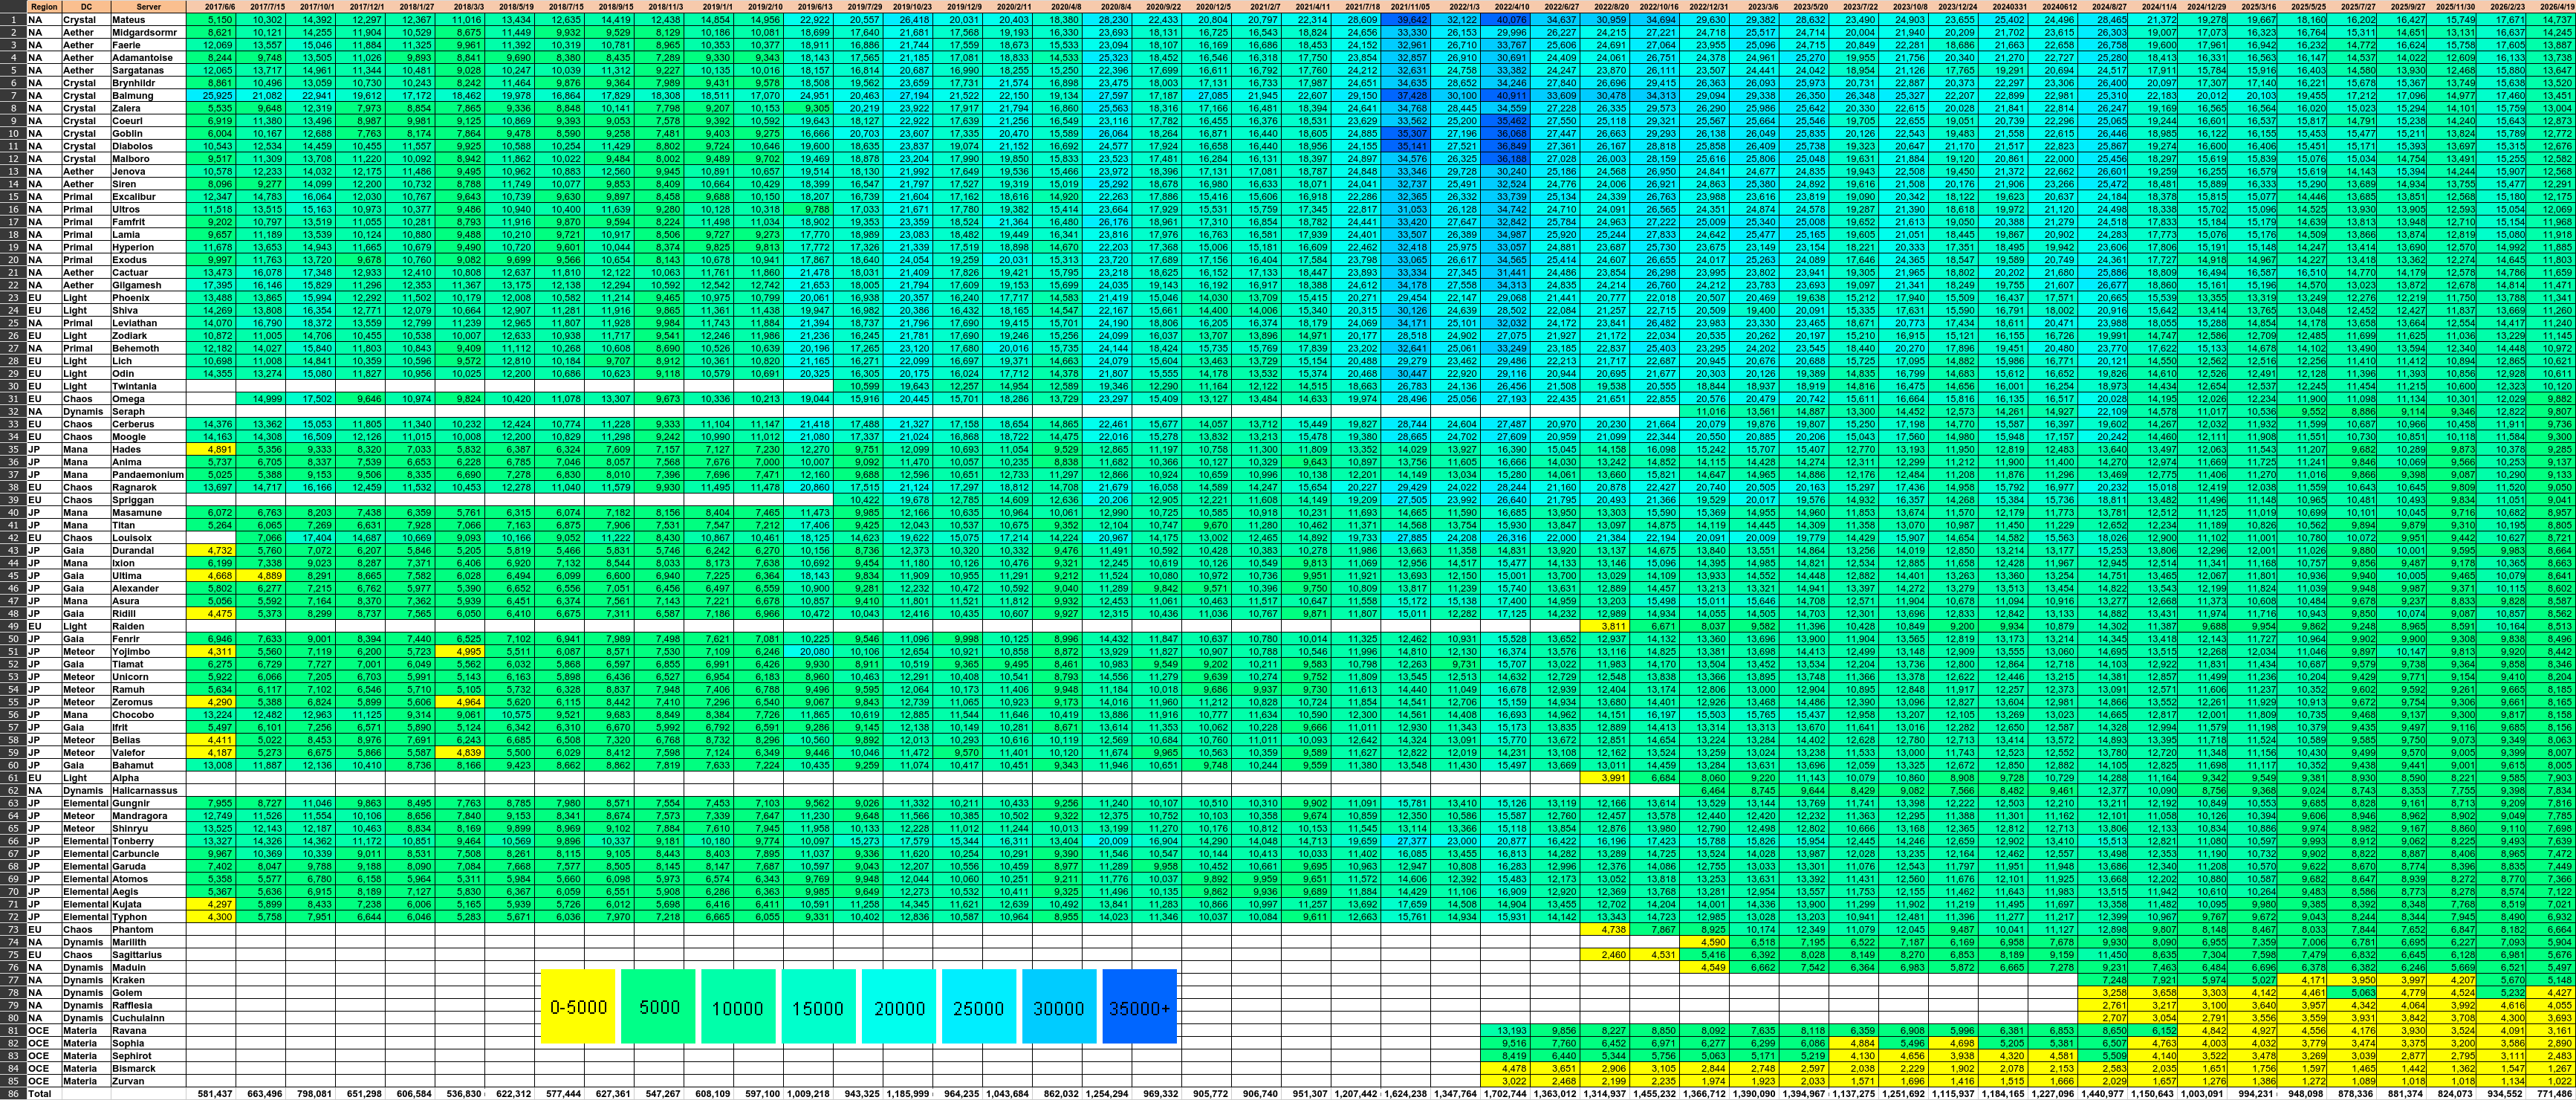Click the yellow 0-5000 legend swatch
The height and width of the screenshot is (1100, 2576).
[578, 1007]
